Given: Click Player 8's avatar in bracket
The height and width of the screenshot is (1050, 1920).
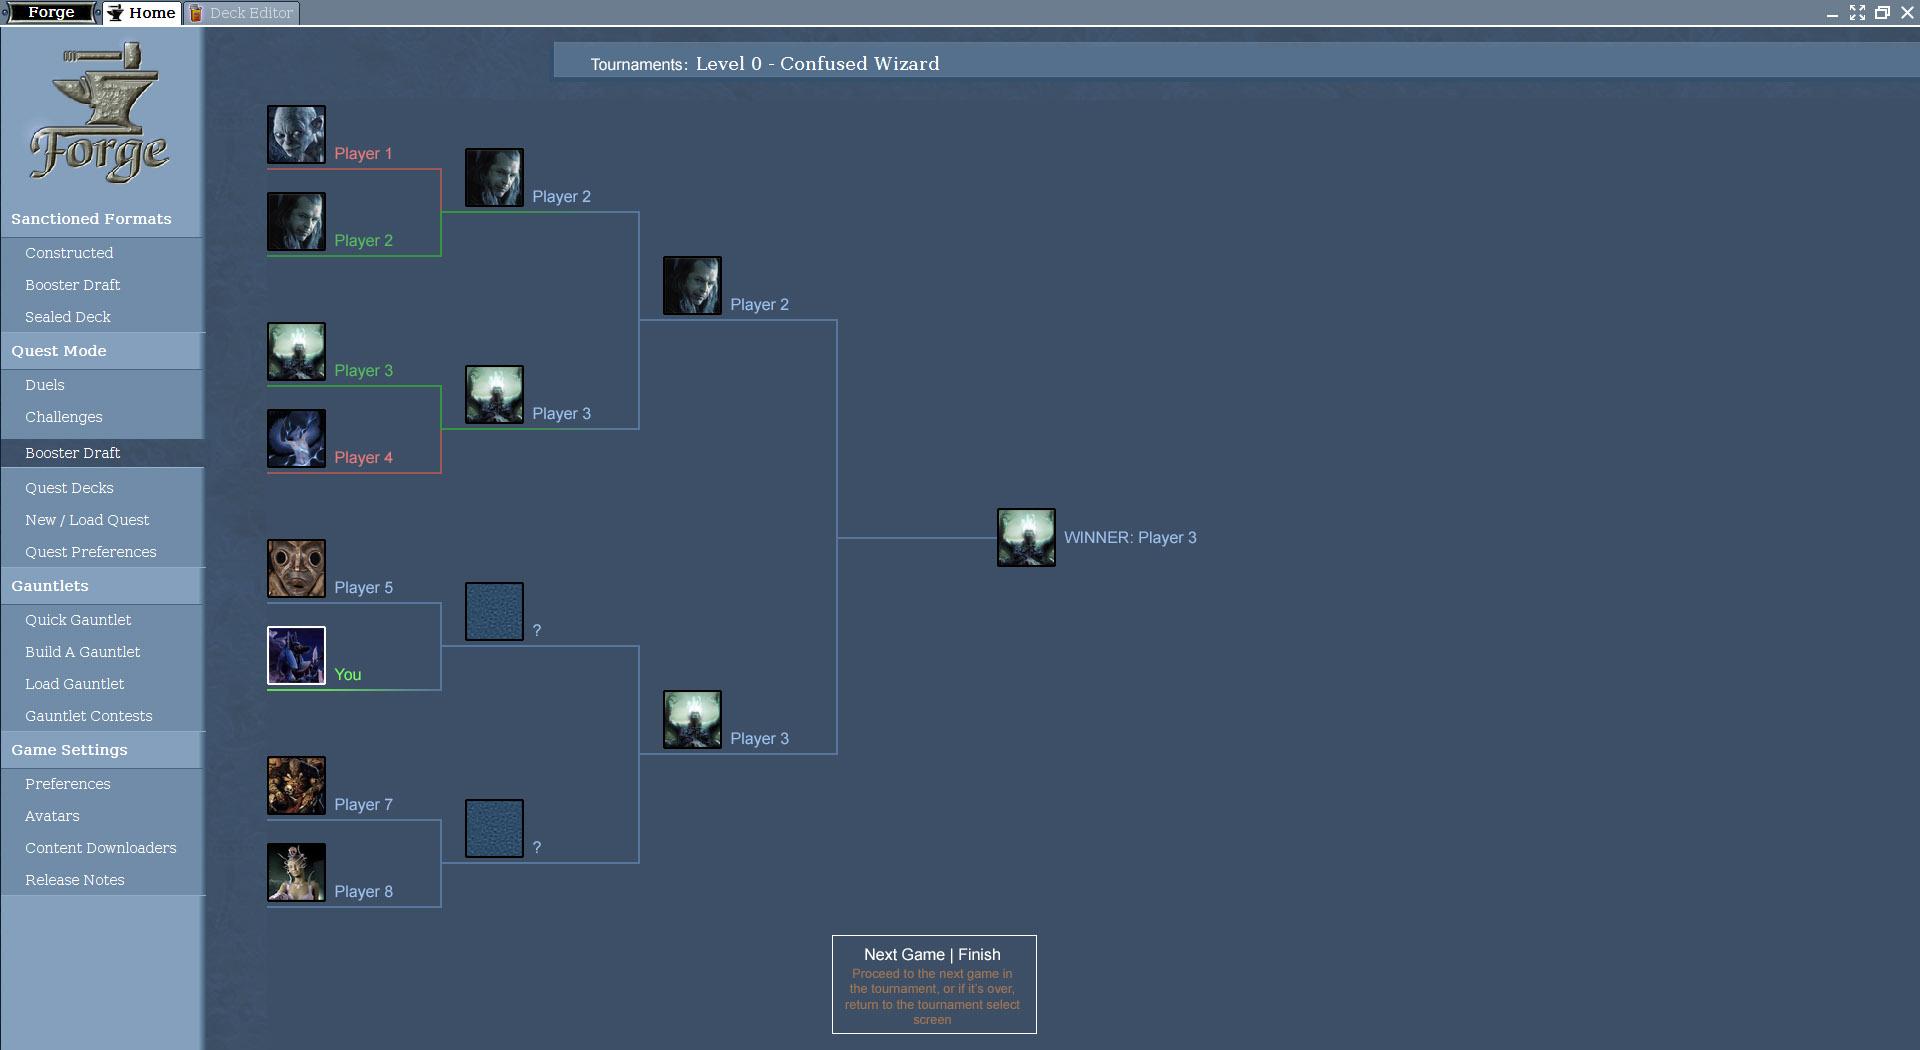Looking at the screenshot, I should pos(296,872).
